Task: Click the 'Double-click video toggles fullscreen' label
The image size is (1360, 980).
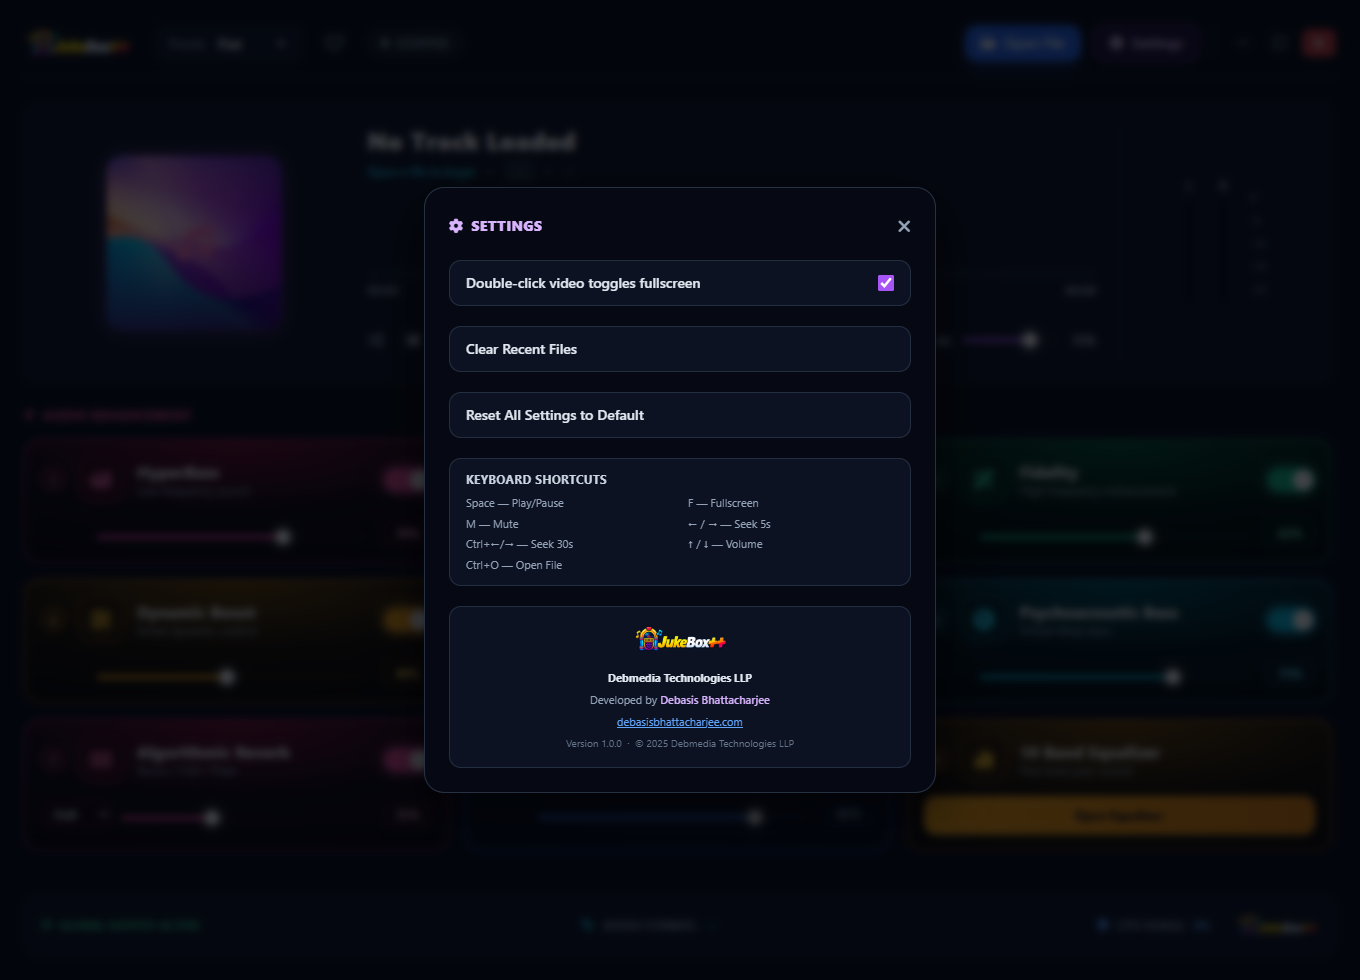Action: coord(583,283)
